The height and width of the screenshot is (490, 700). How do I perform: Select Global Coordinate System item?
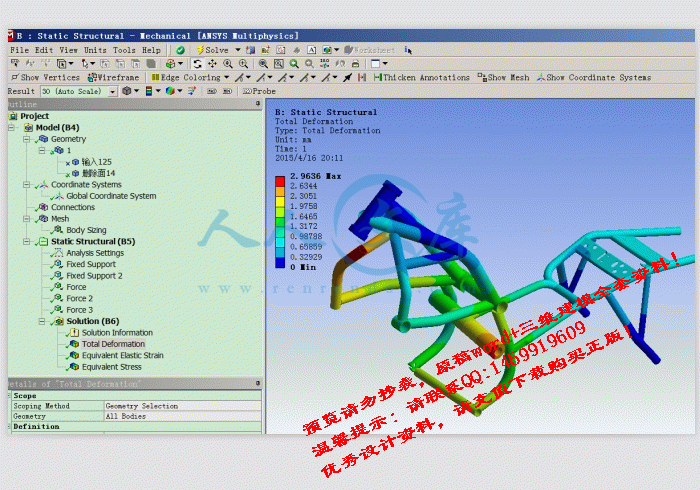coord(111,196)
